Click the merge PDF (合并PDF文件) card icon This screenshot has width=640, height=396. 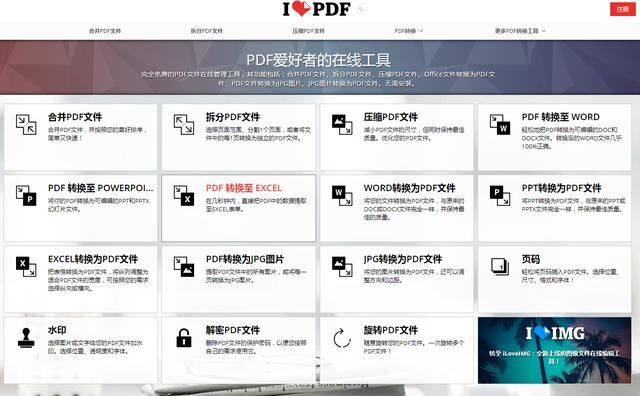[x=26, y=125]
